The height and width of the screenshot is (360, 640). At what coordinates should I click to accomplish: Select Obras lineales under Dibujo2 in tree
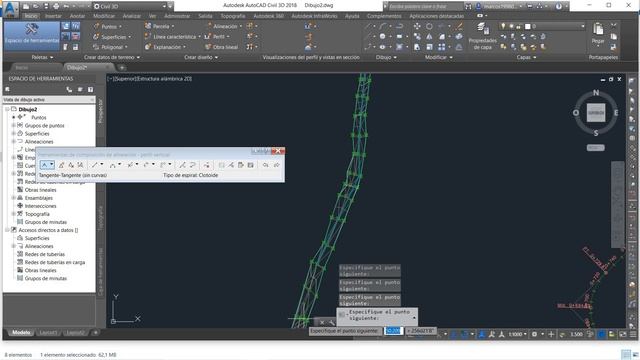coord(40,190)
